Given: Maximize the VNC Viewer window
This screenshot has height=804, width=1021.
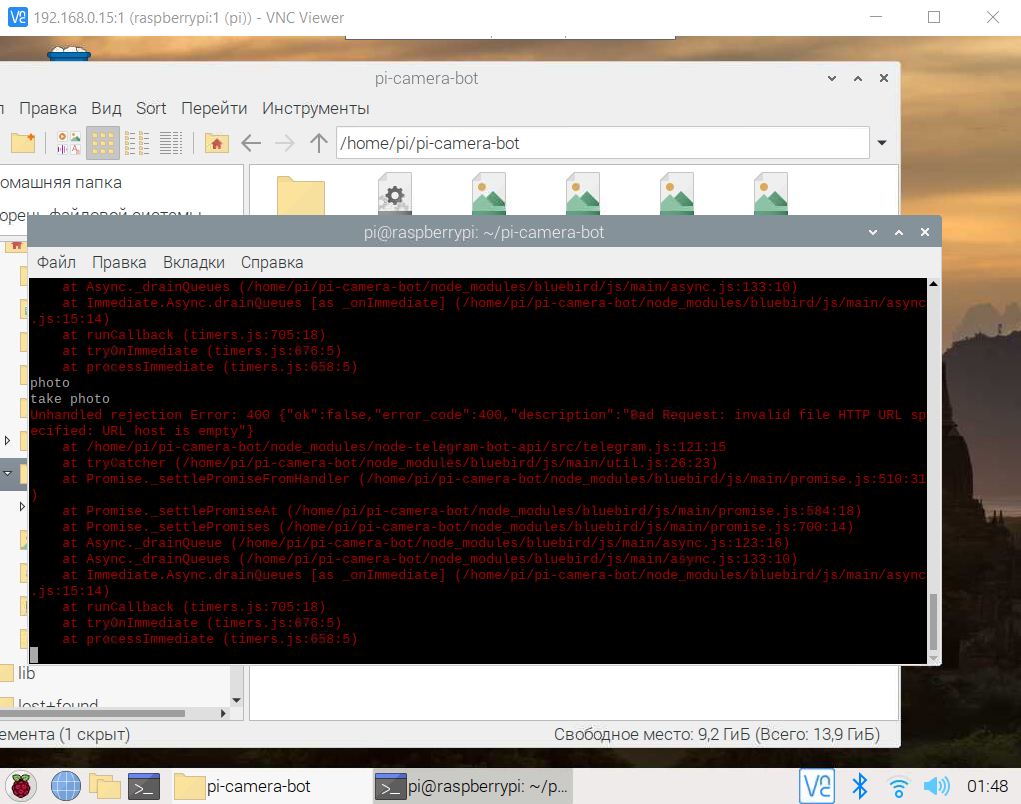Looking at the screenshot, I should point(934,18).
